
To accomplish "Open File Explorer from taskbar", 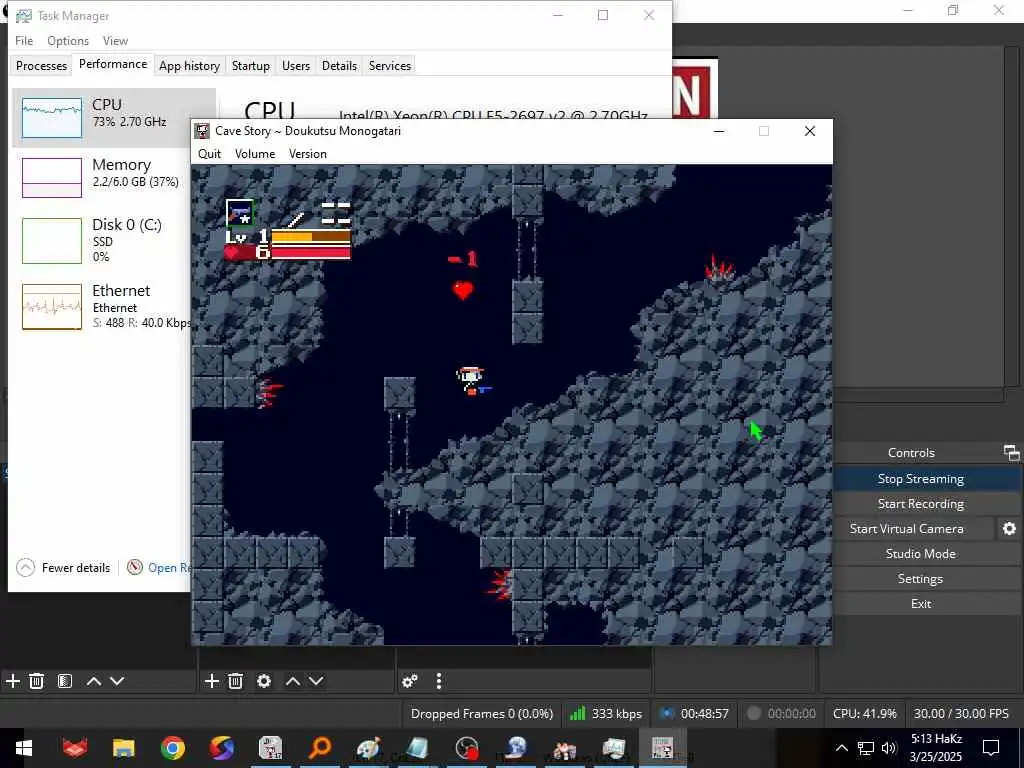I will [123, 748].
